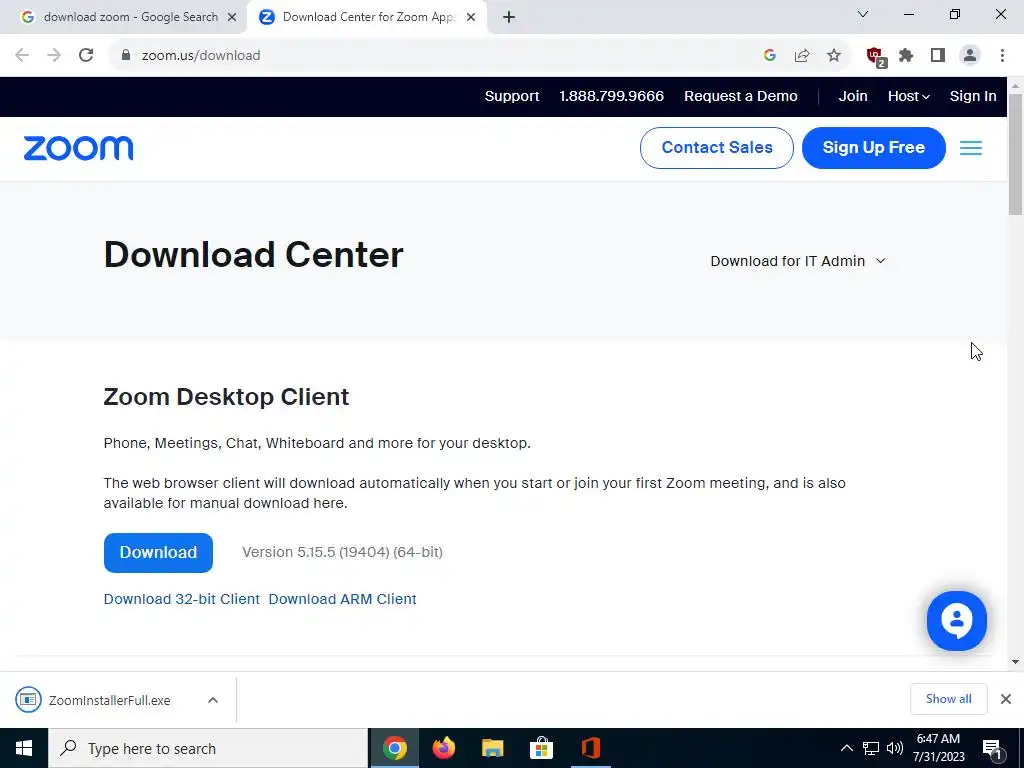Bookmark this page with star icon
This screenshot has height=768, width=1024.
coord(833,55)
